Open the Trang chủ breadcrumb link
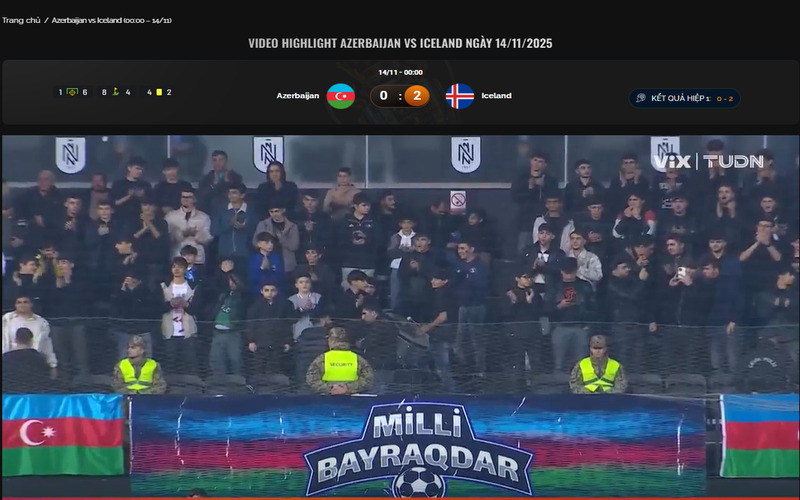Viewport: 800px width, 500px height. tap(21, 20)
